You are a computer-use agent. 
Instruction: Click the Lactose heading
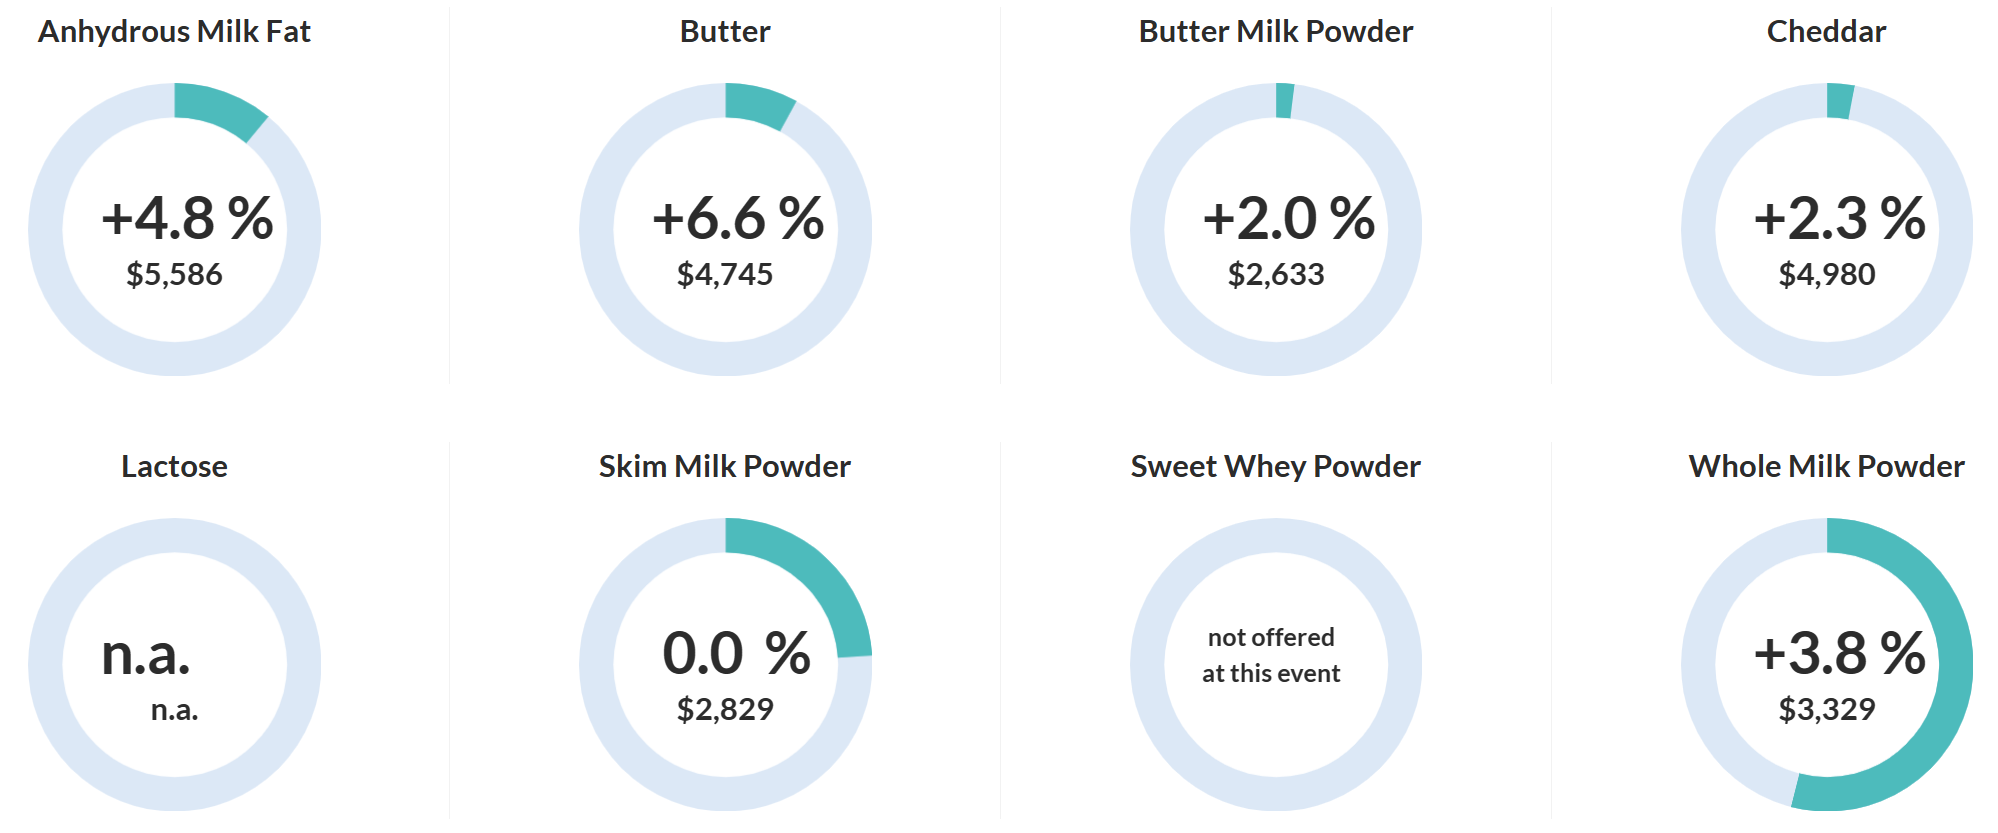[x=174, y=467]
